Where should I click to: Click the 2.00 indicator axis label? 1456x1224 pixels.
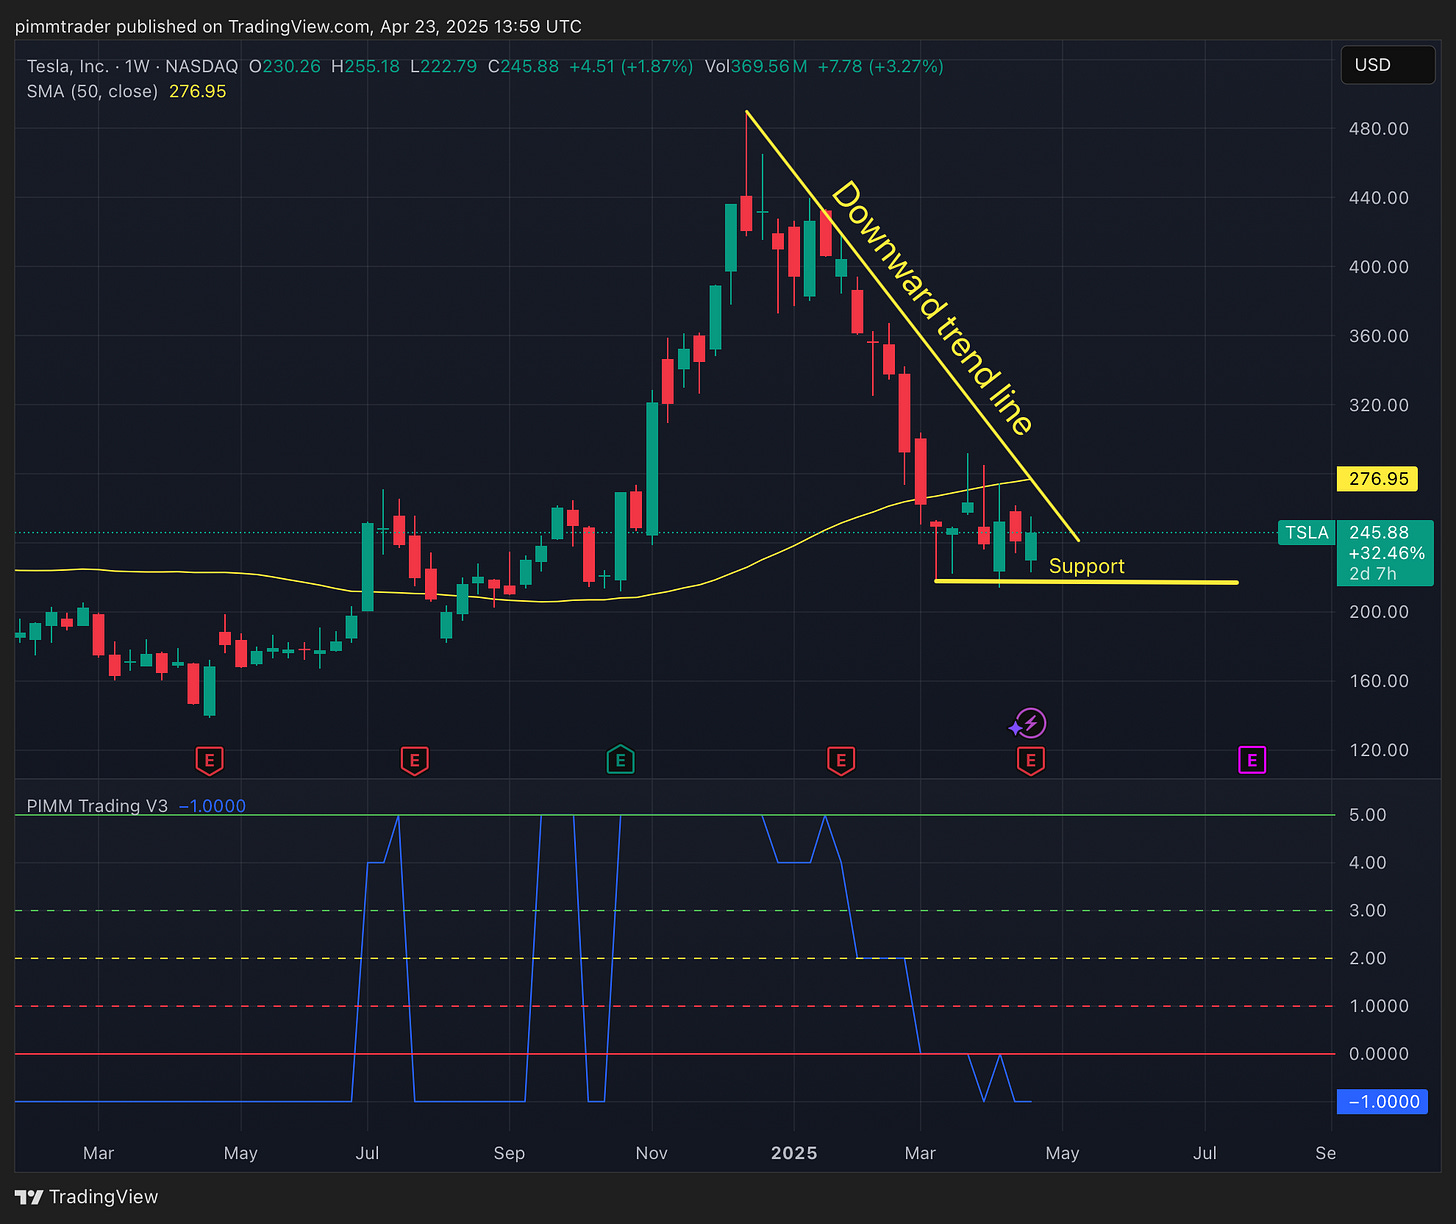coord(1367,958)
